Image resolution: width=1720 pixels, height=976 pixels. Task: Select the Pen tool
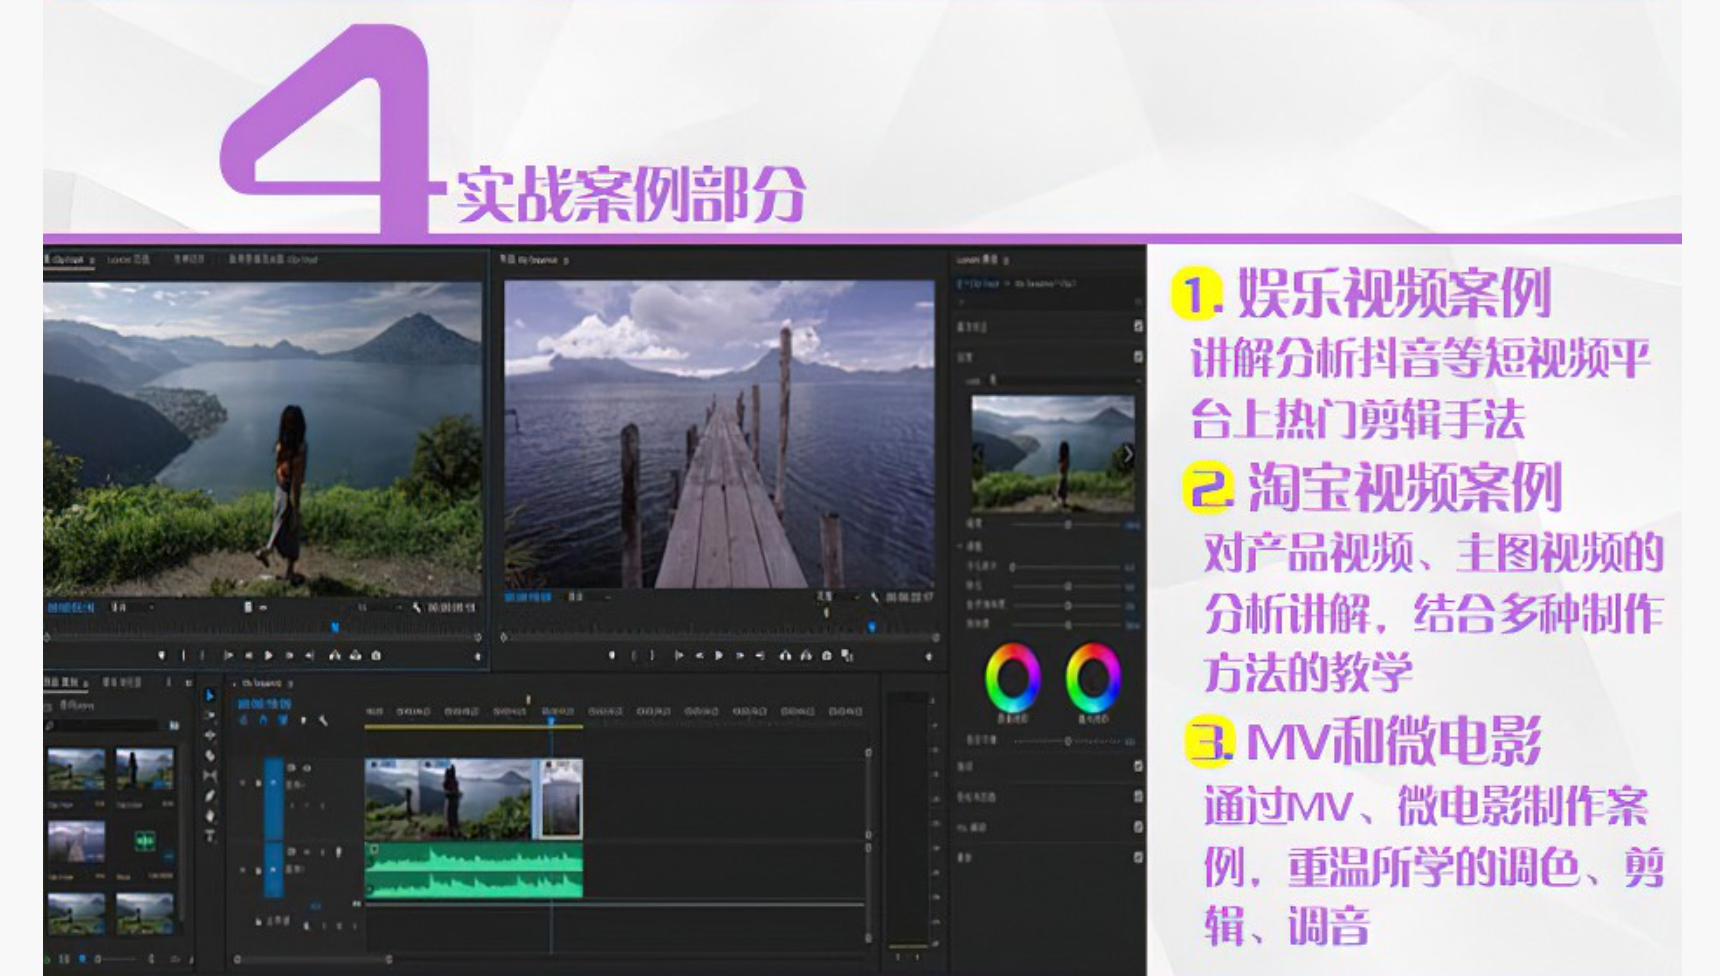[x=210, y=796]
